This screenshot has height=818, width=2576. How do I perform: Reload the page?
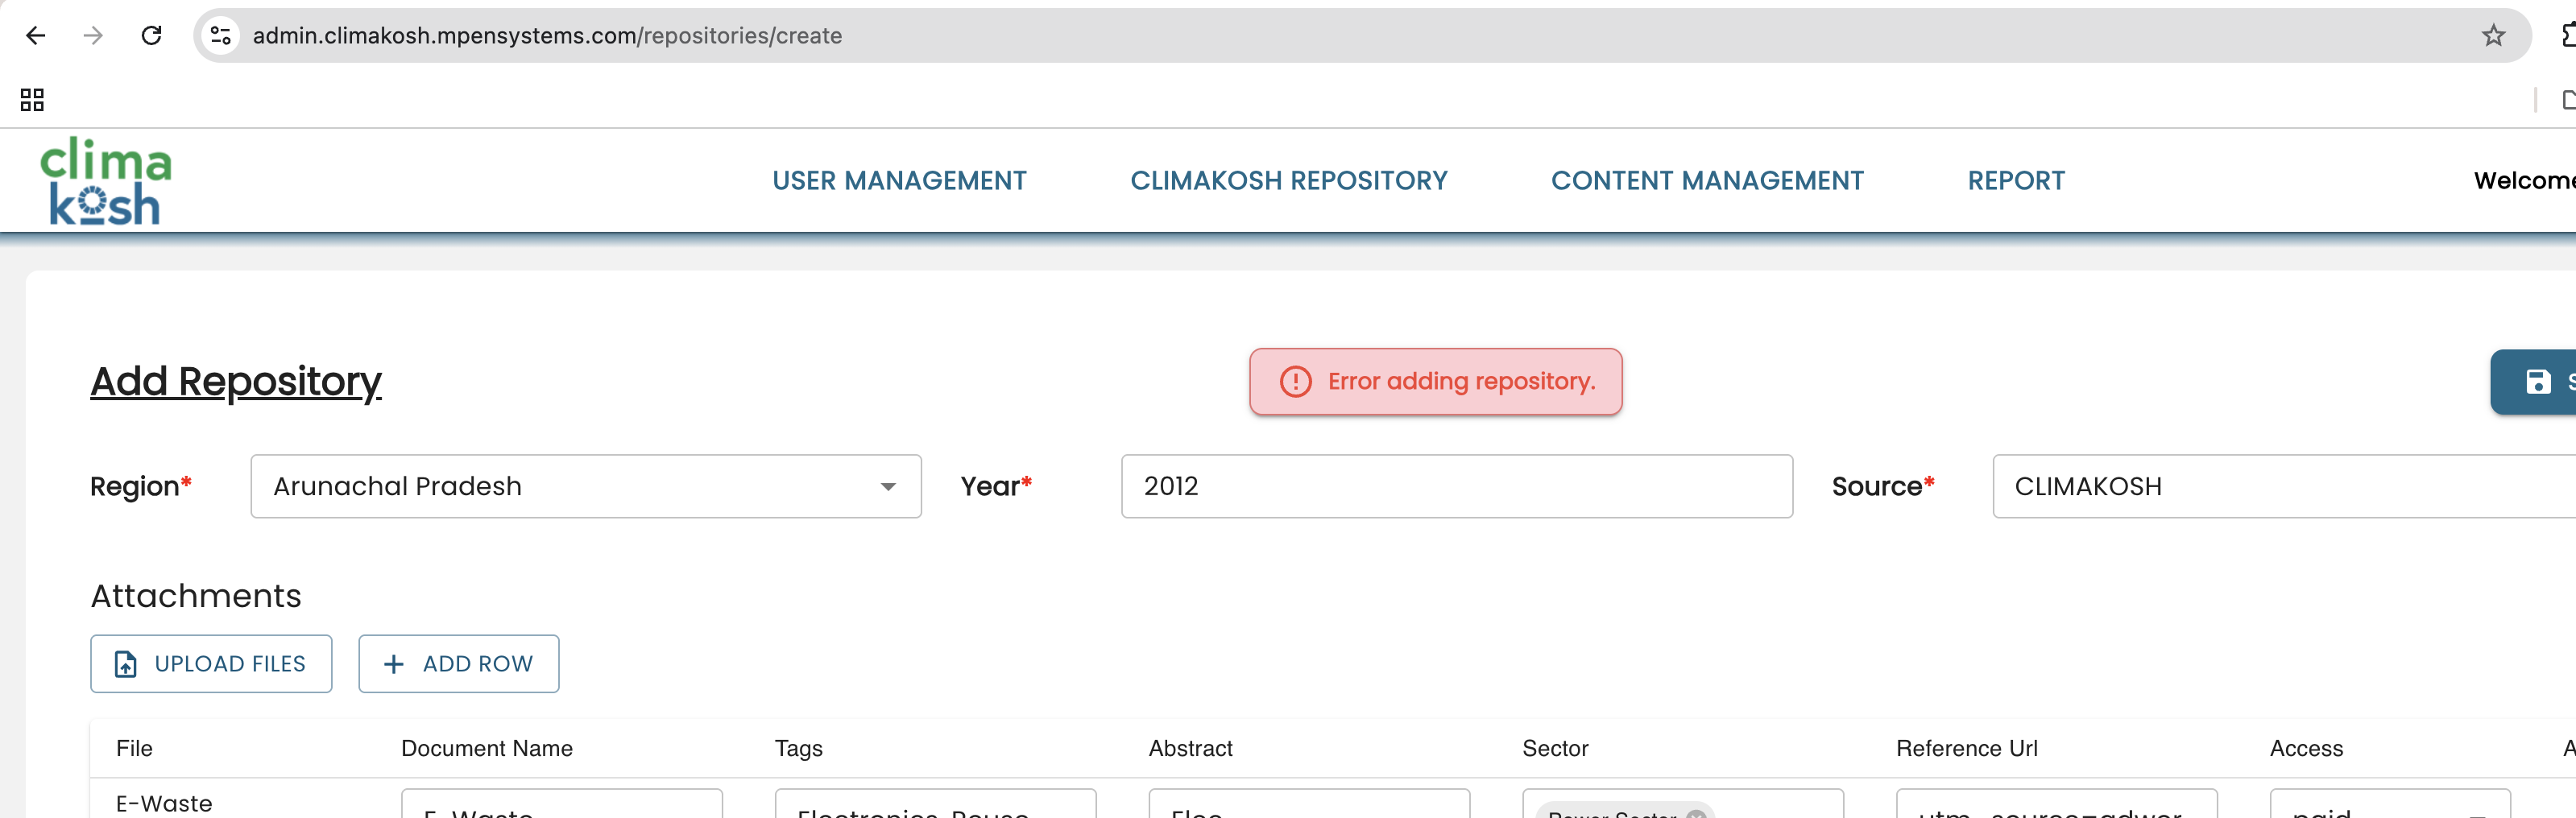[x=152, y=36]
